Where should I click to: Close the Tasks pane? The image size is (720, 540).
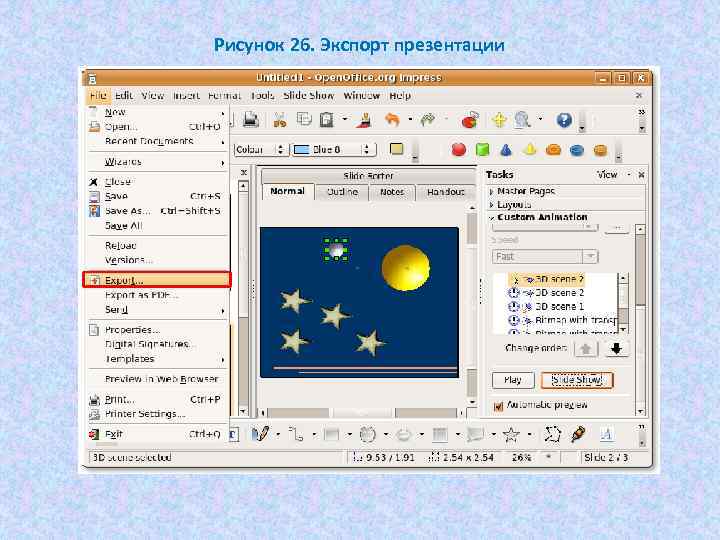coord(641,174)
